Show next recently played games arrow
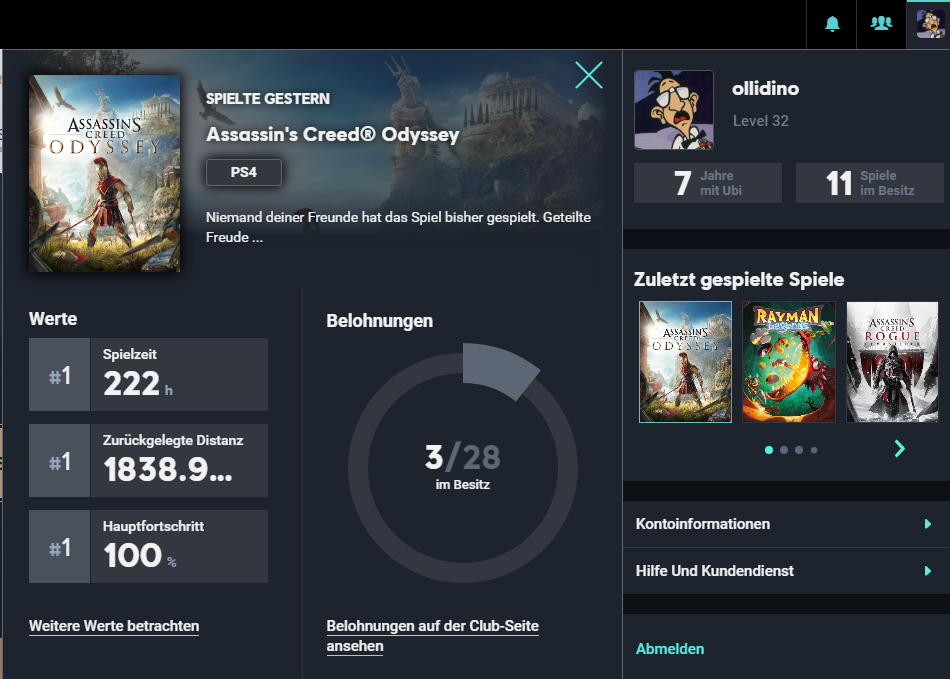 point(900,449)
